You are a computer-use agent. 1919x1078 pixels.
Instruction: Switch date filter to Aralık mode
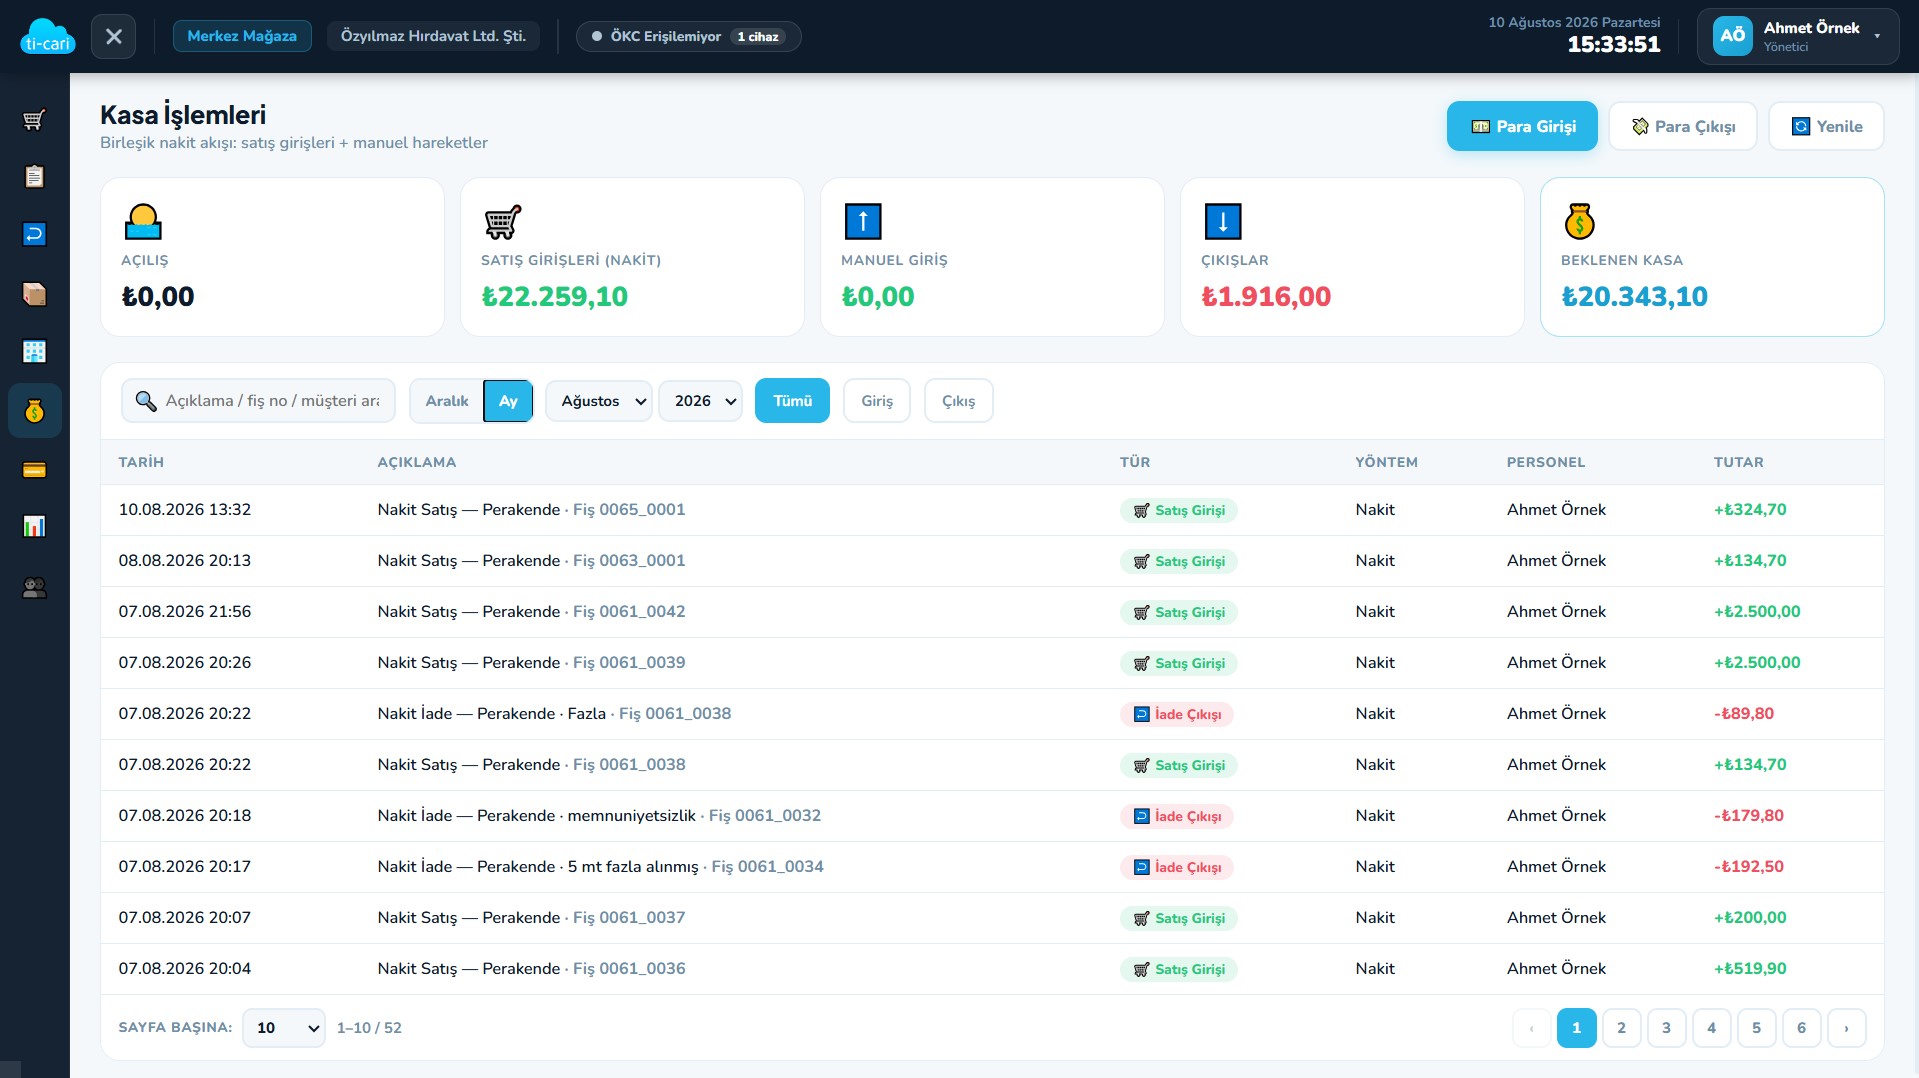coord(447,401)
